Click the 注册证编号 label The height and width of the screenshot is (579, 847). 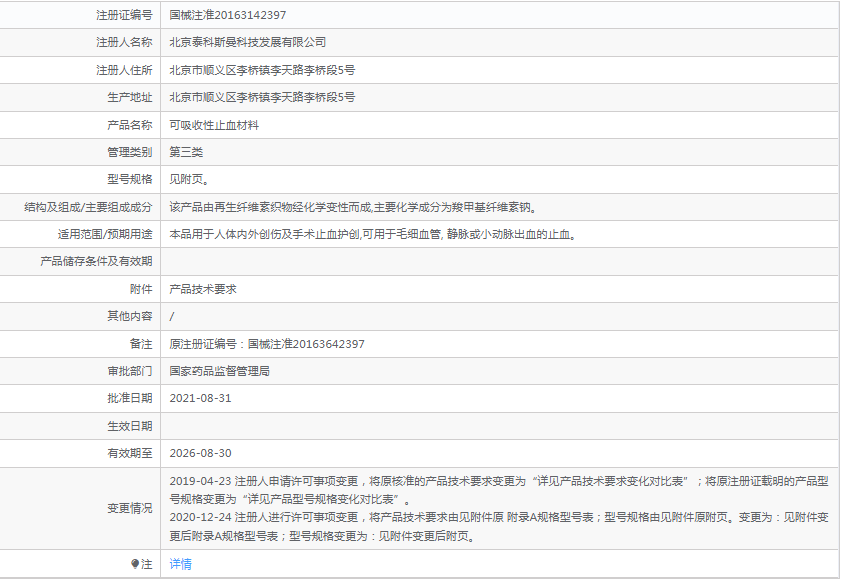pos(124,15)
